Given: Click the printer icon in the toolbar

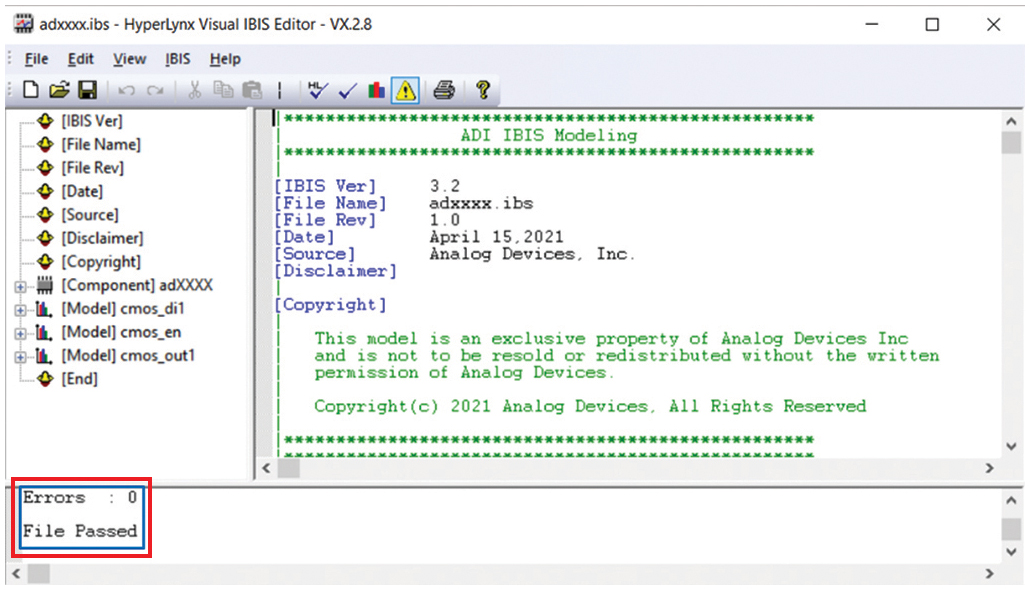Looking at the screenshot, I should [x=444, y=91].
